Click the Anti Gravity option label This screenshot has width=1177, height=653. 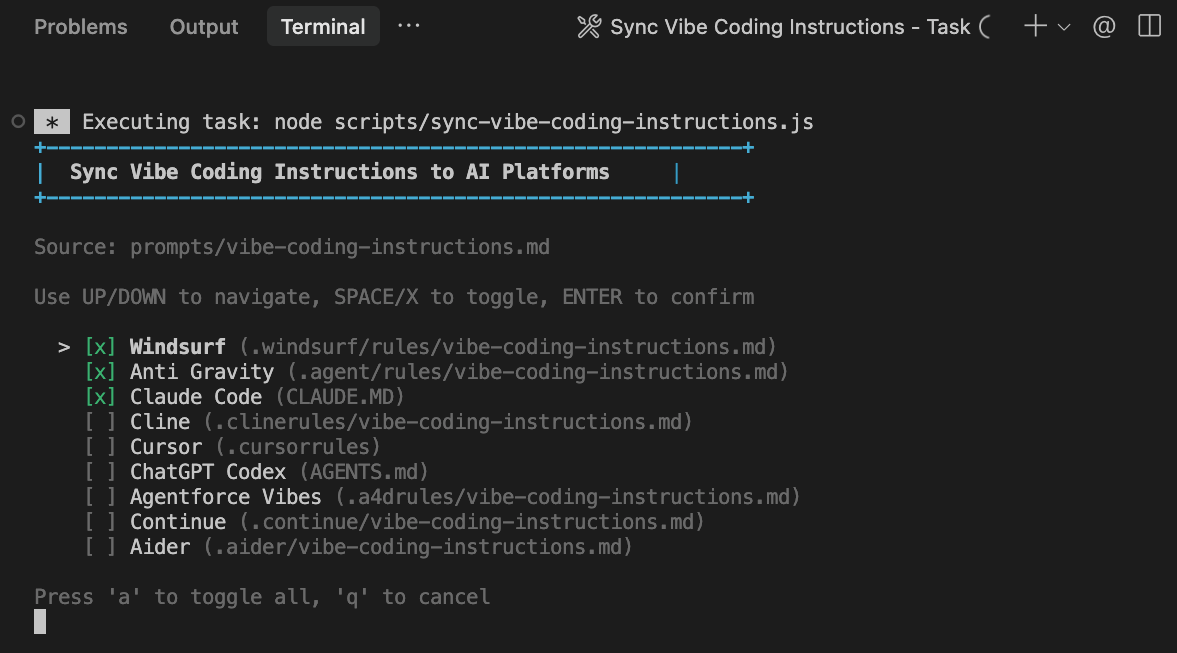coord(202,372)
